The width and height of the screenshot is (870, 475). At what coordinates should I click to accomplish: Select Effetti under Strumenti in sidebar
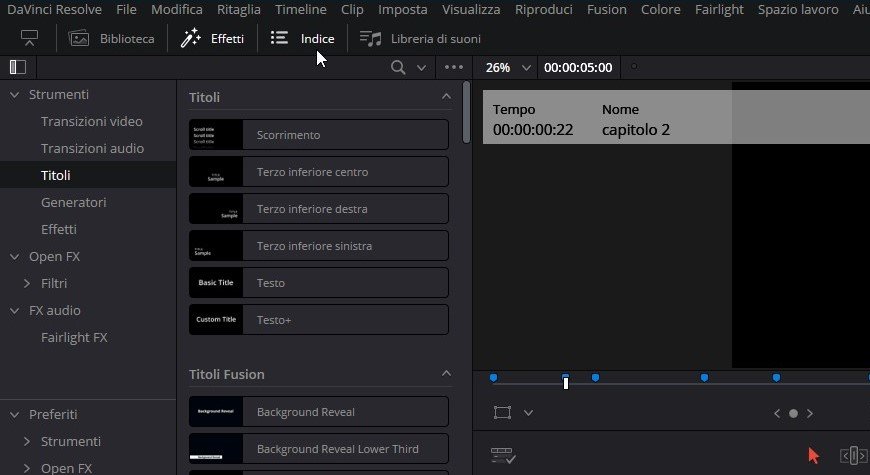click(58, 229)
